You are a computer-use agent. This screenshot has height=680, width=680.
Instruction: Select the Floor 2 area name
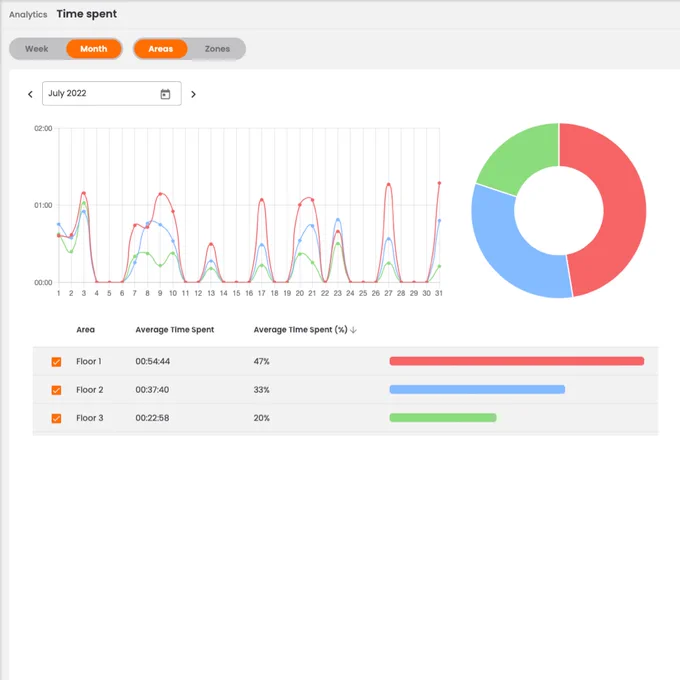[x=90, y=389]
